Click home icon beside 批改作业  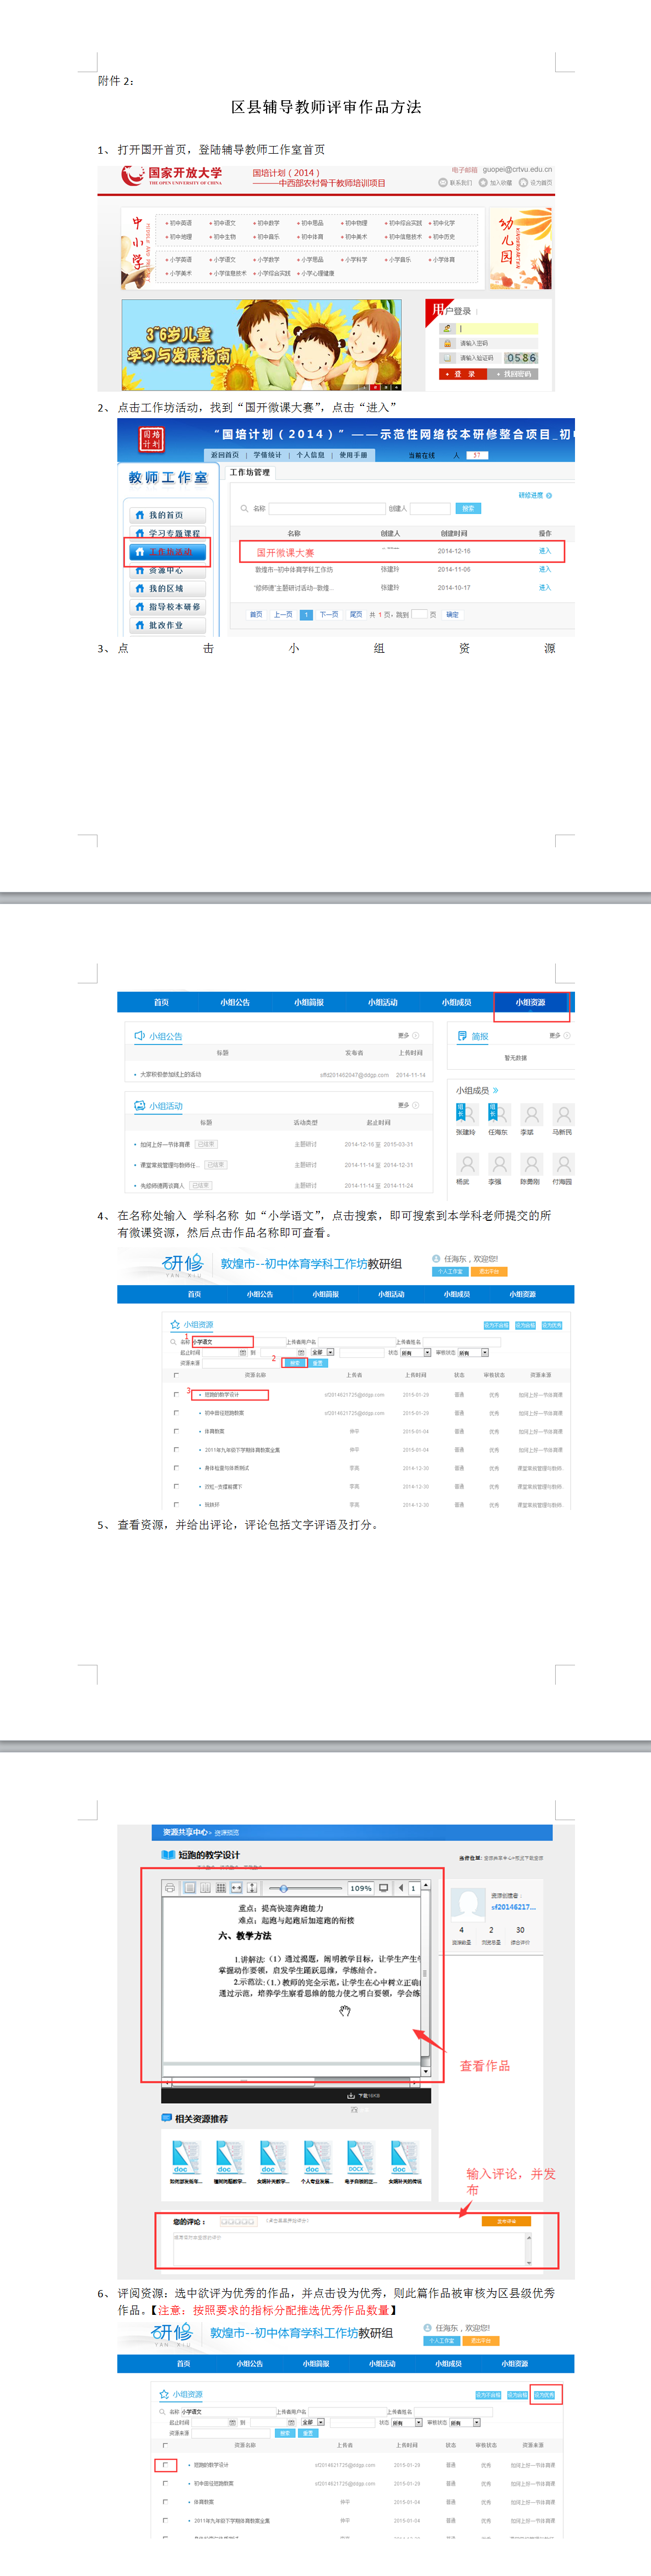(140, 625)
